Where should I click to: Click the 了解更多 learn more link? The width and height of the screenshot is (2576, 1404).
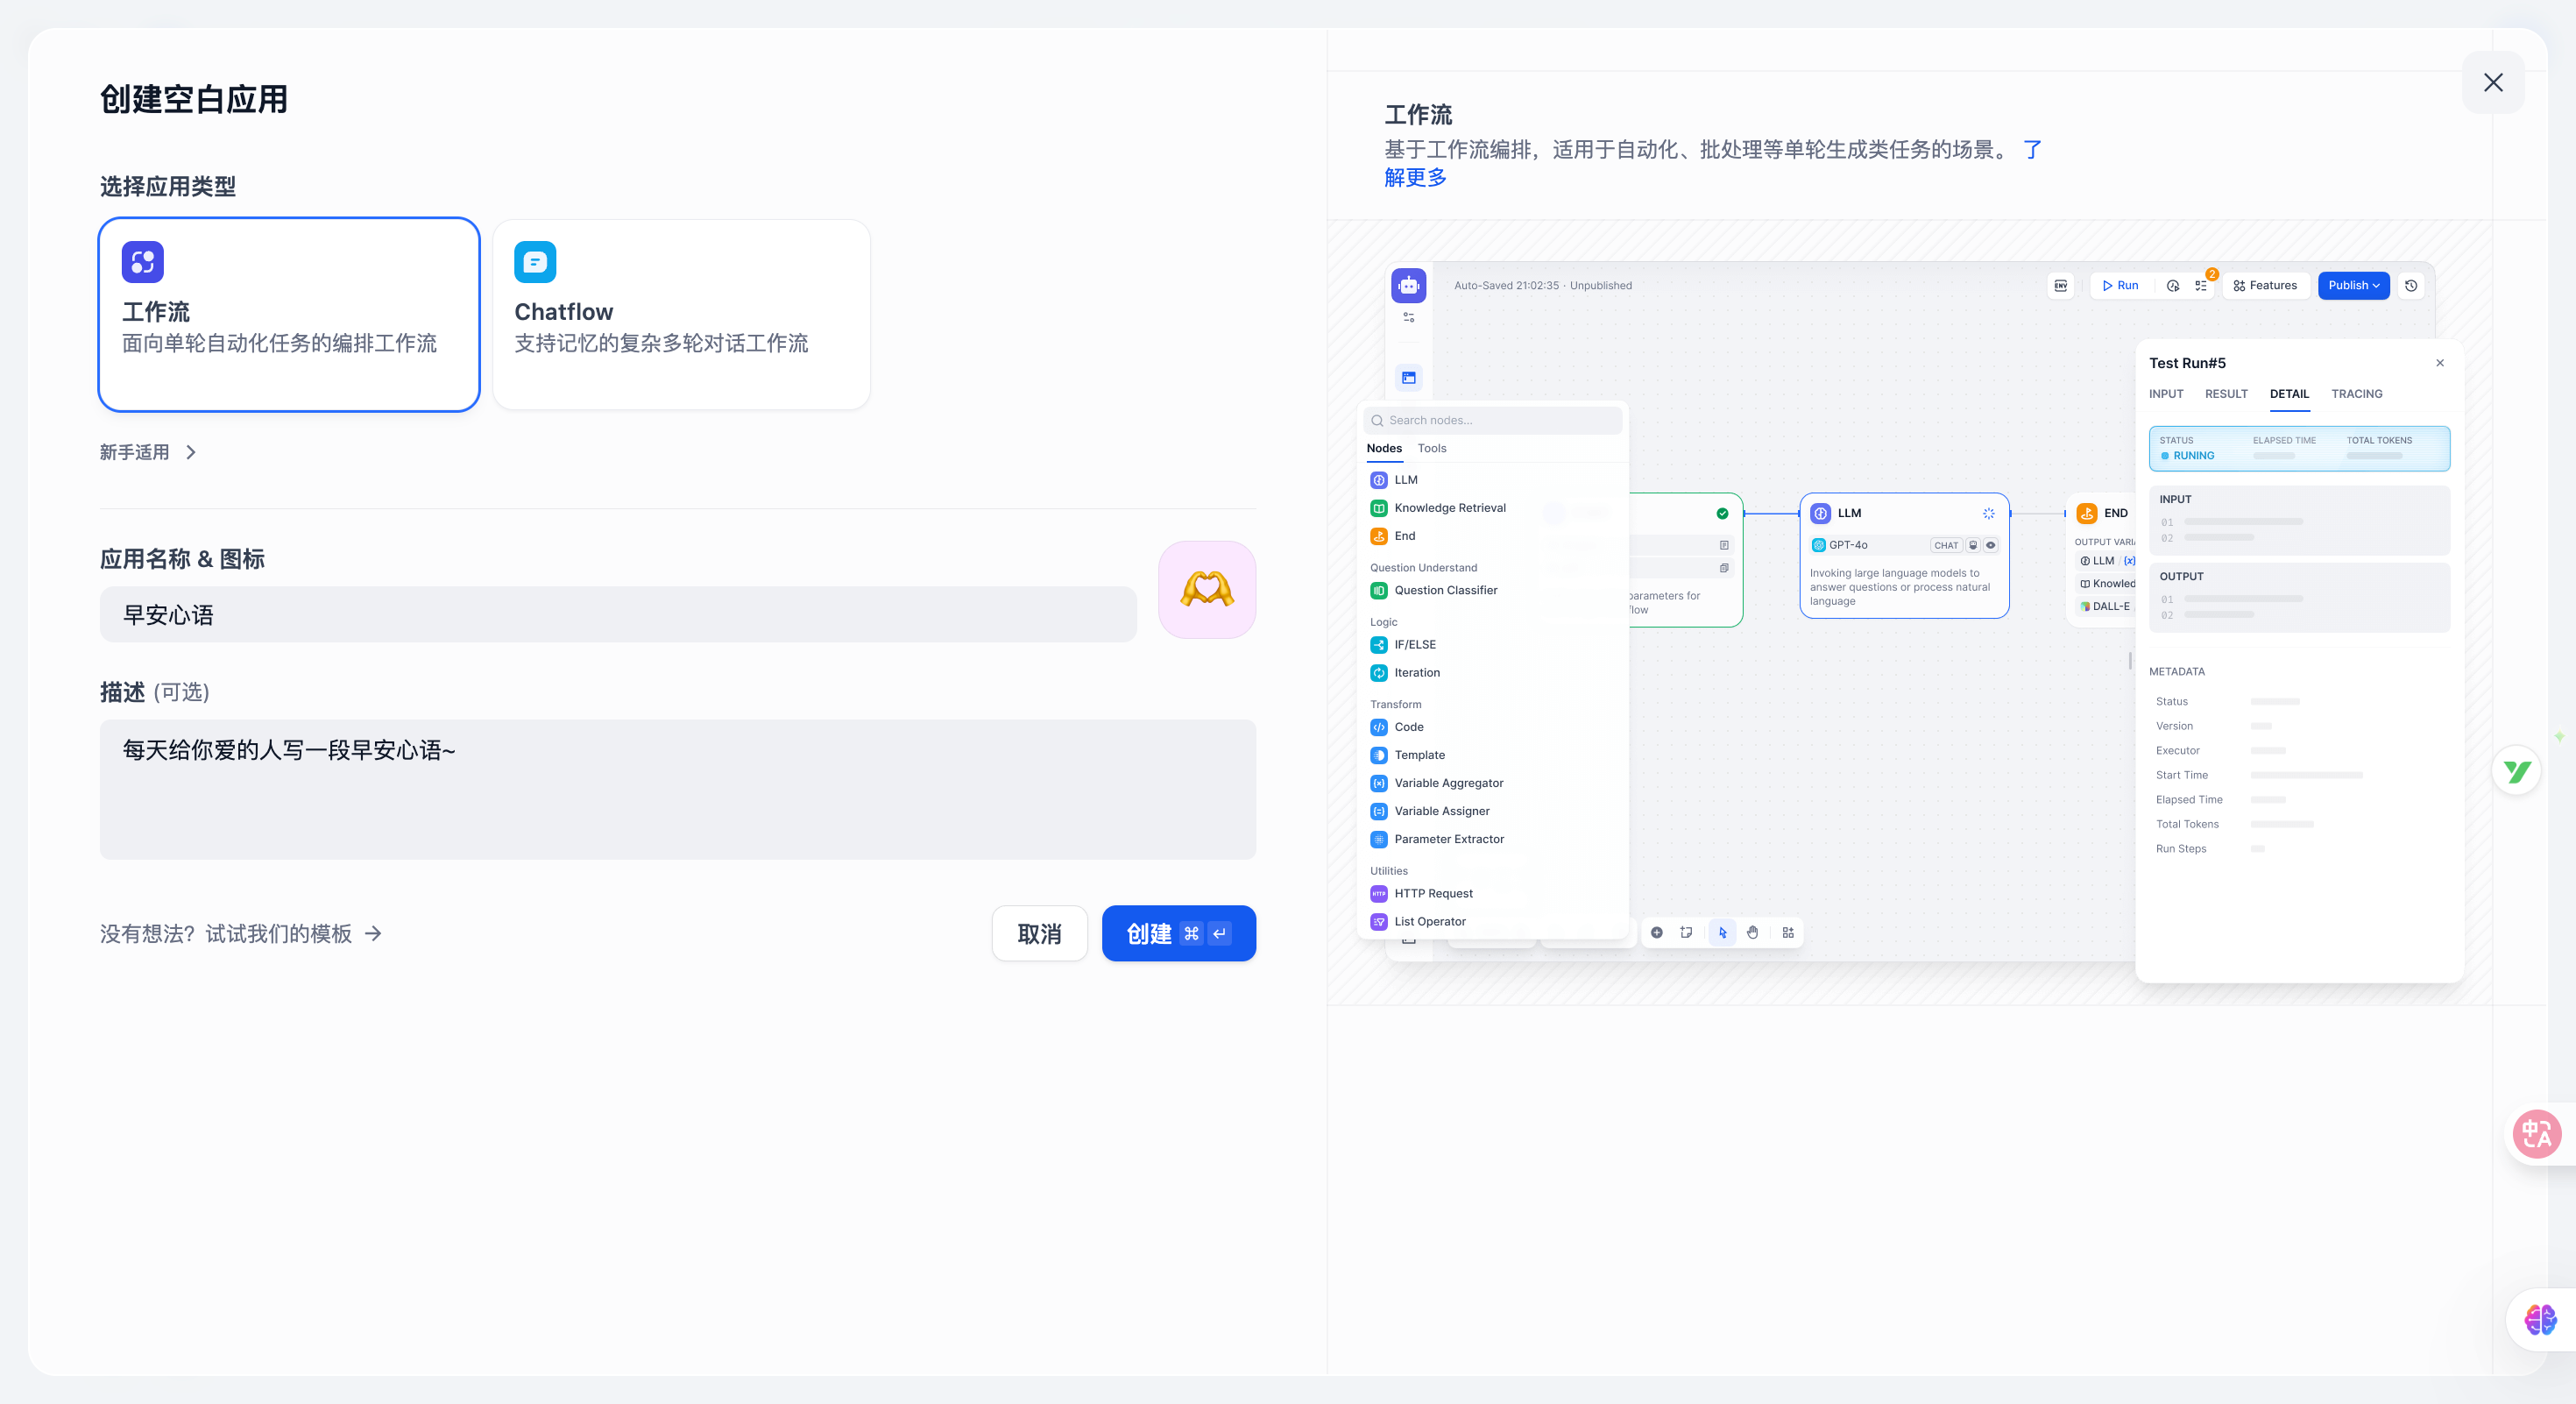1415,178
